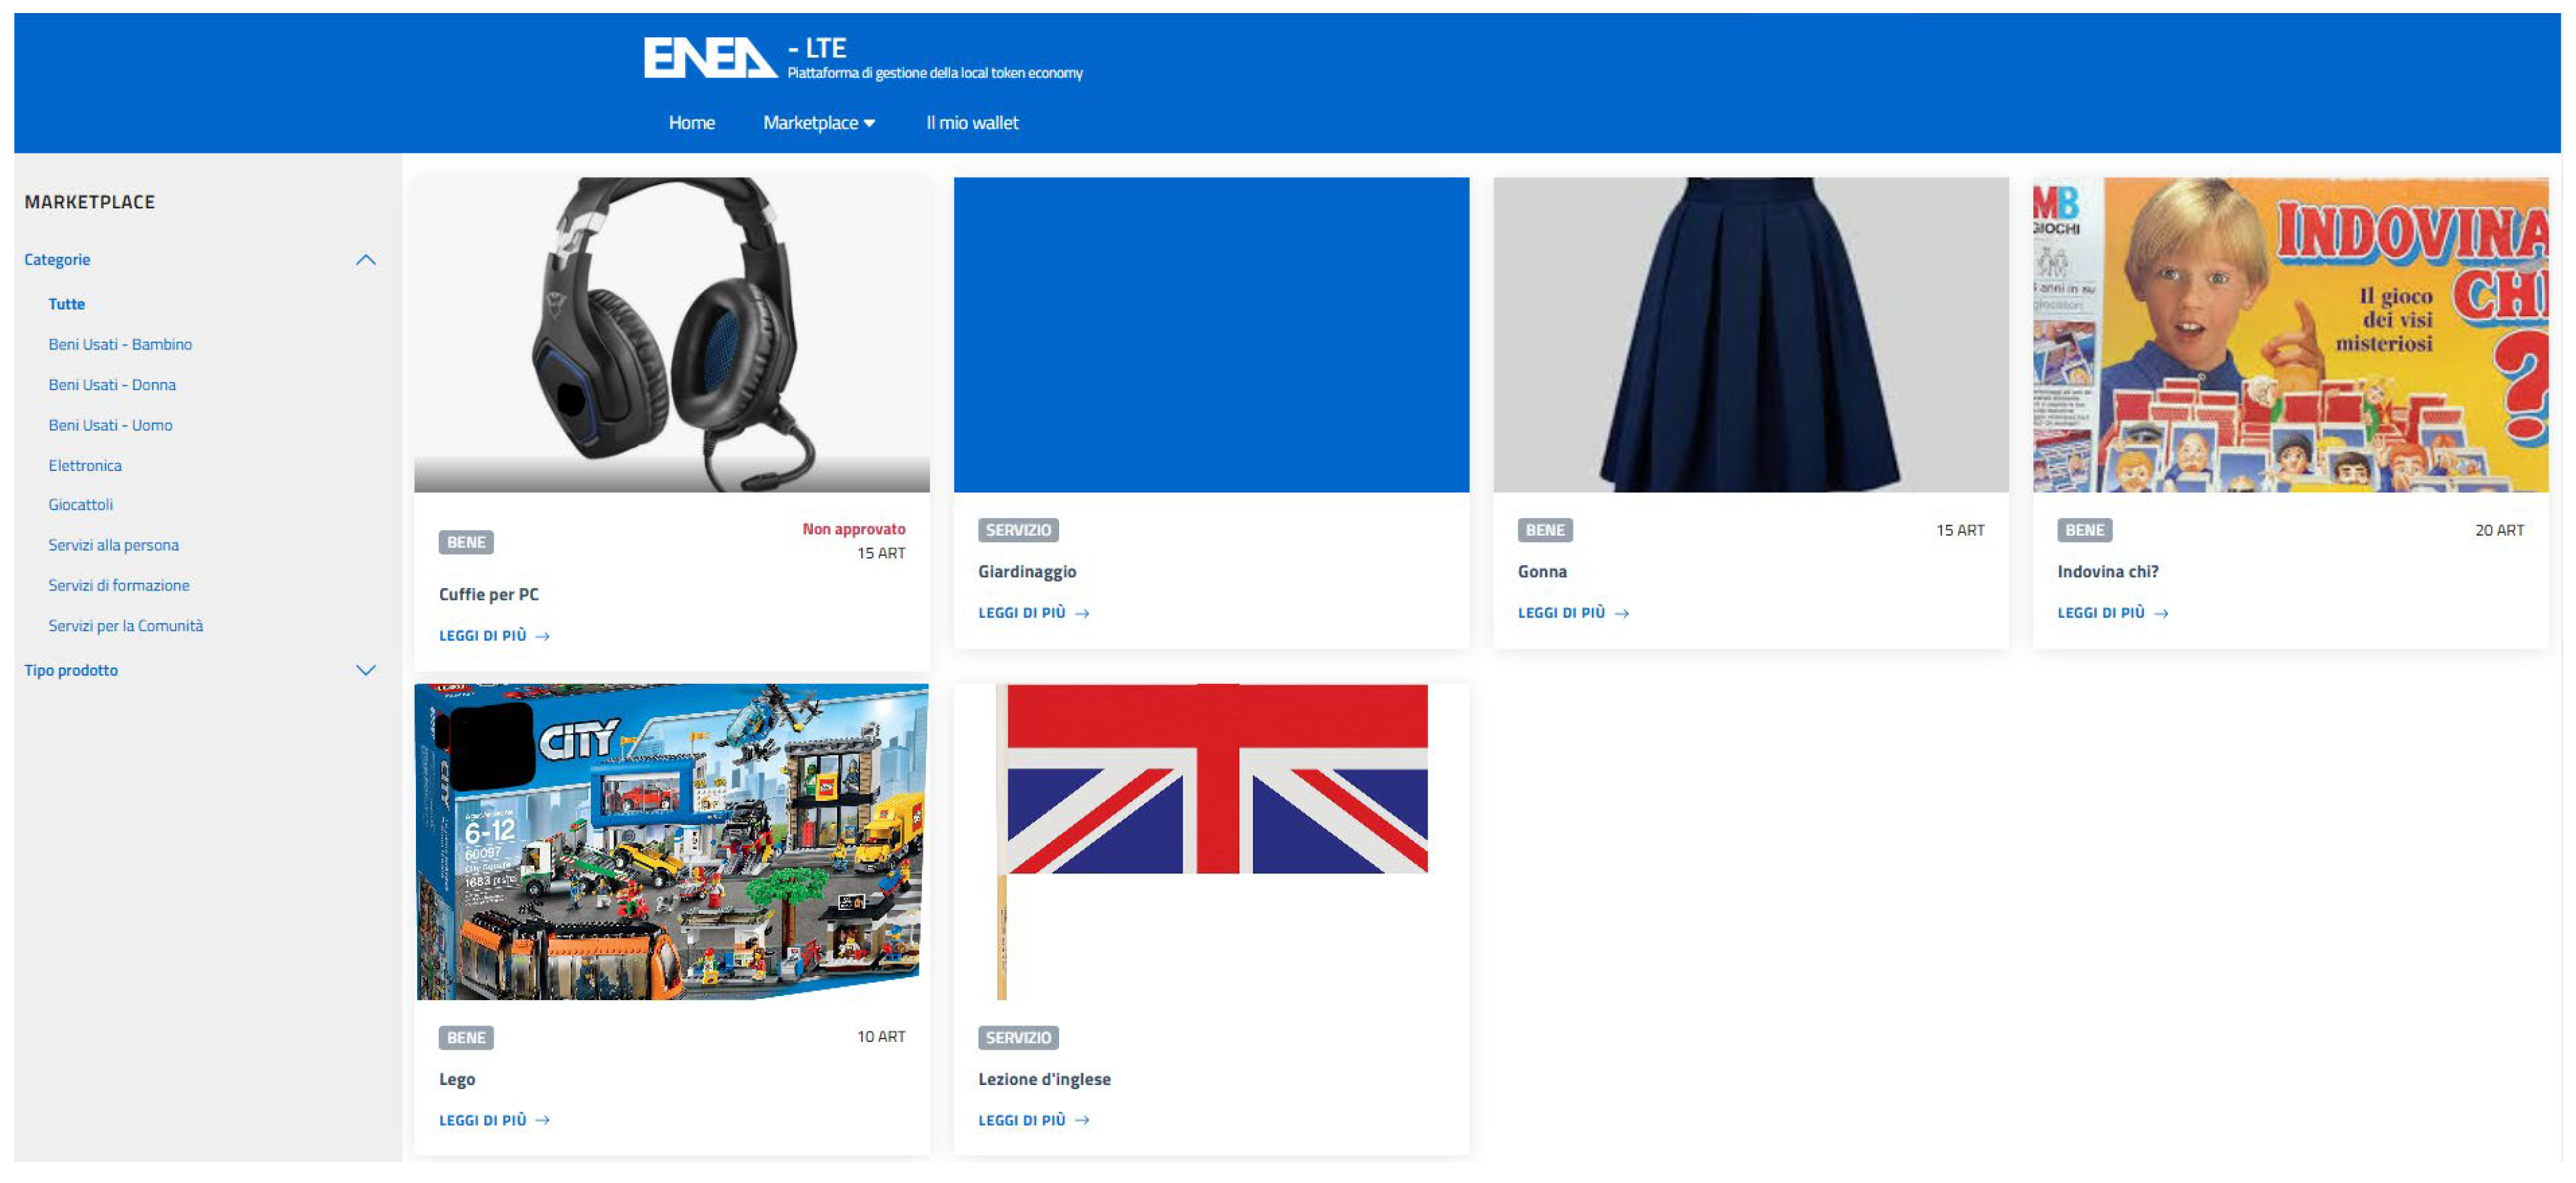Viewport: 2576px width, 1183px height.
Task: Click the arrow icon beside Gonna's Leggi di più
Action: point(1621,614)
